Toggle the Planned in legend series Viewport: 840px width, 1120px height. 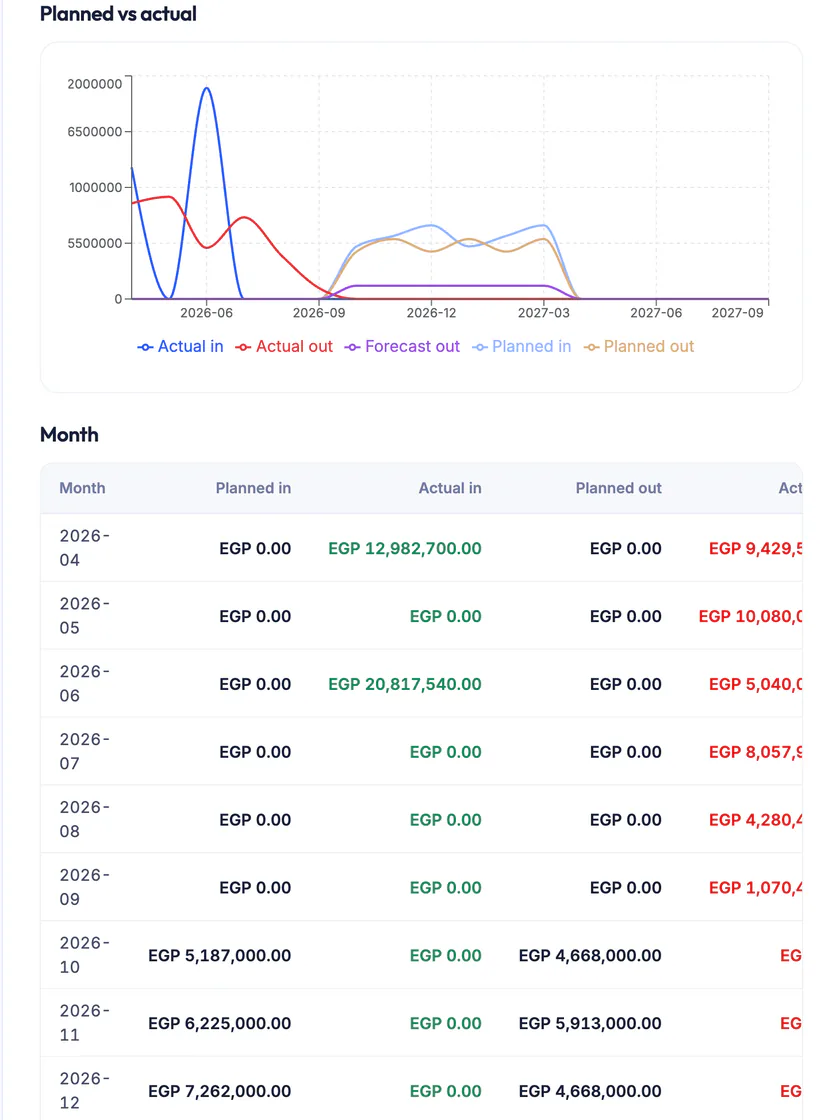pyautogui.click(x=521, y=346)
